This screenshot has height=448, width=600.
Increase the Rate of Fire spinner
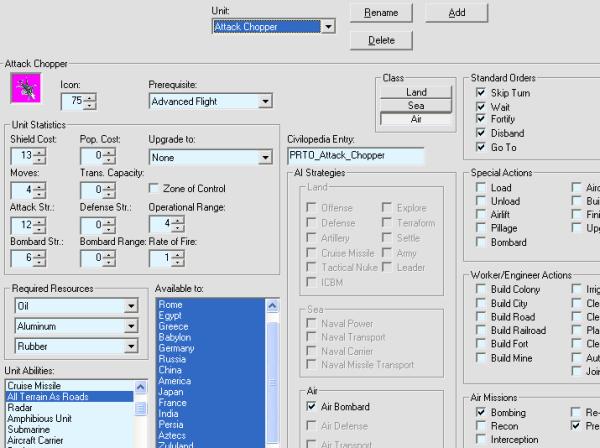pos(178,253)
